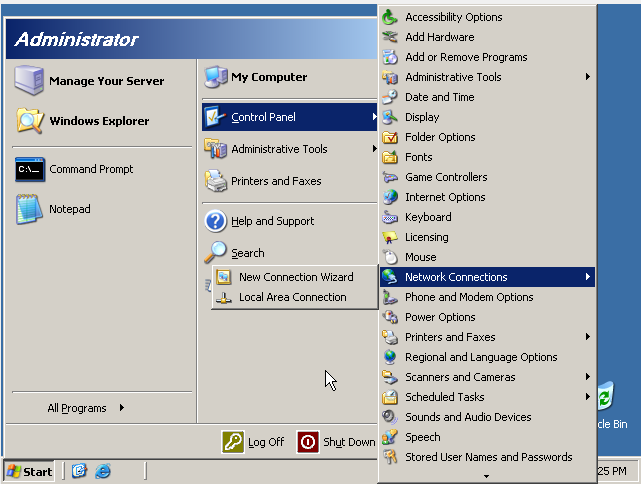Open the Display icon
The height and width of the screenshot is (484, 641).
(390, 117)
